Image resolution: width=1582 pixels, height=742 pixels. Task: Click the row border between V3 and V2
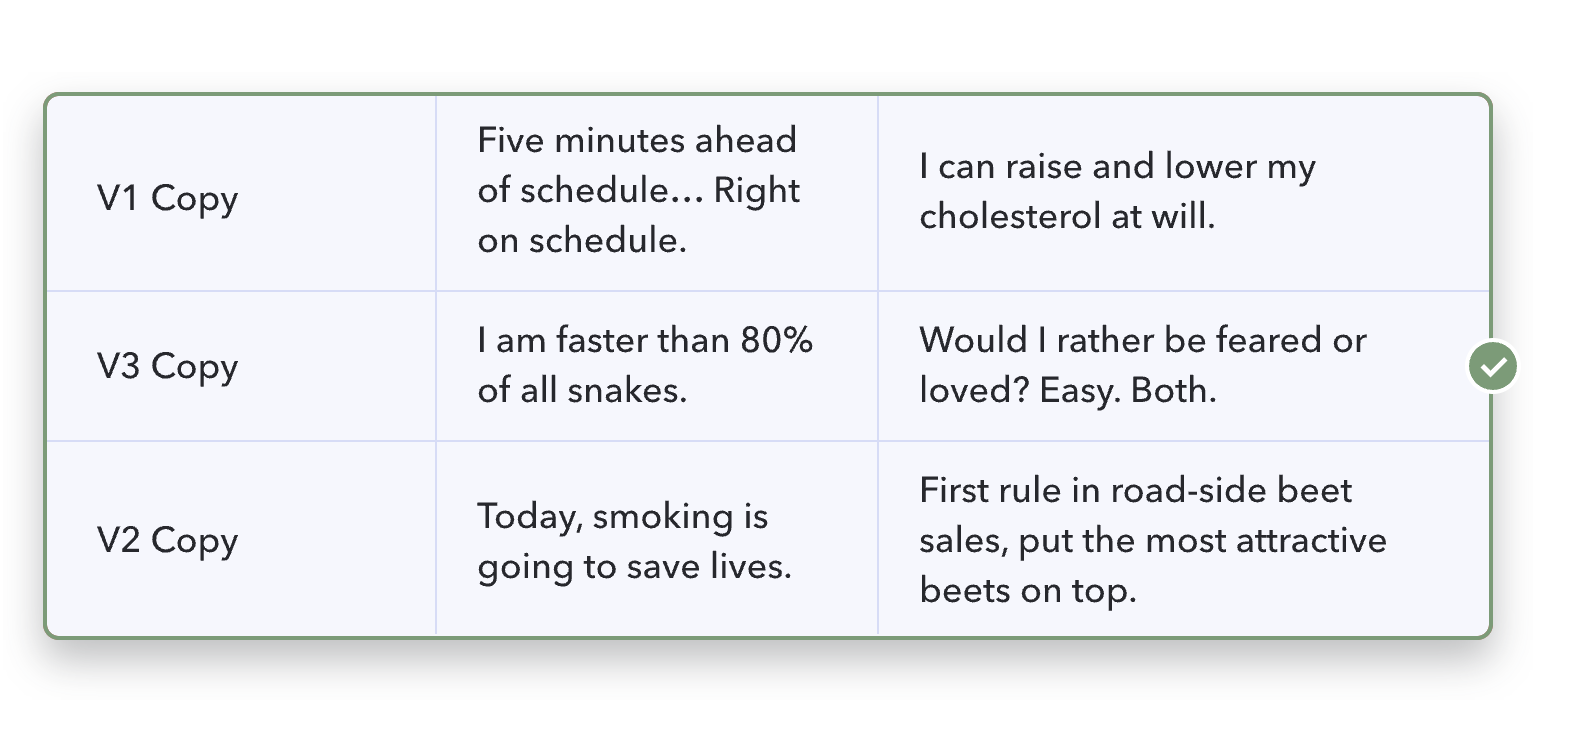point(768,441)
